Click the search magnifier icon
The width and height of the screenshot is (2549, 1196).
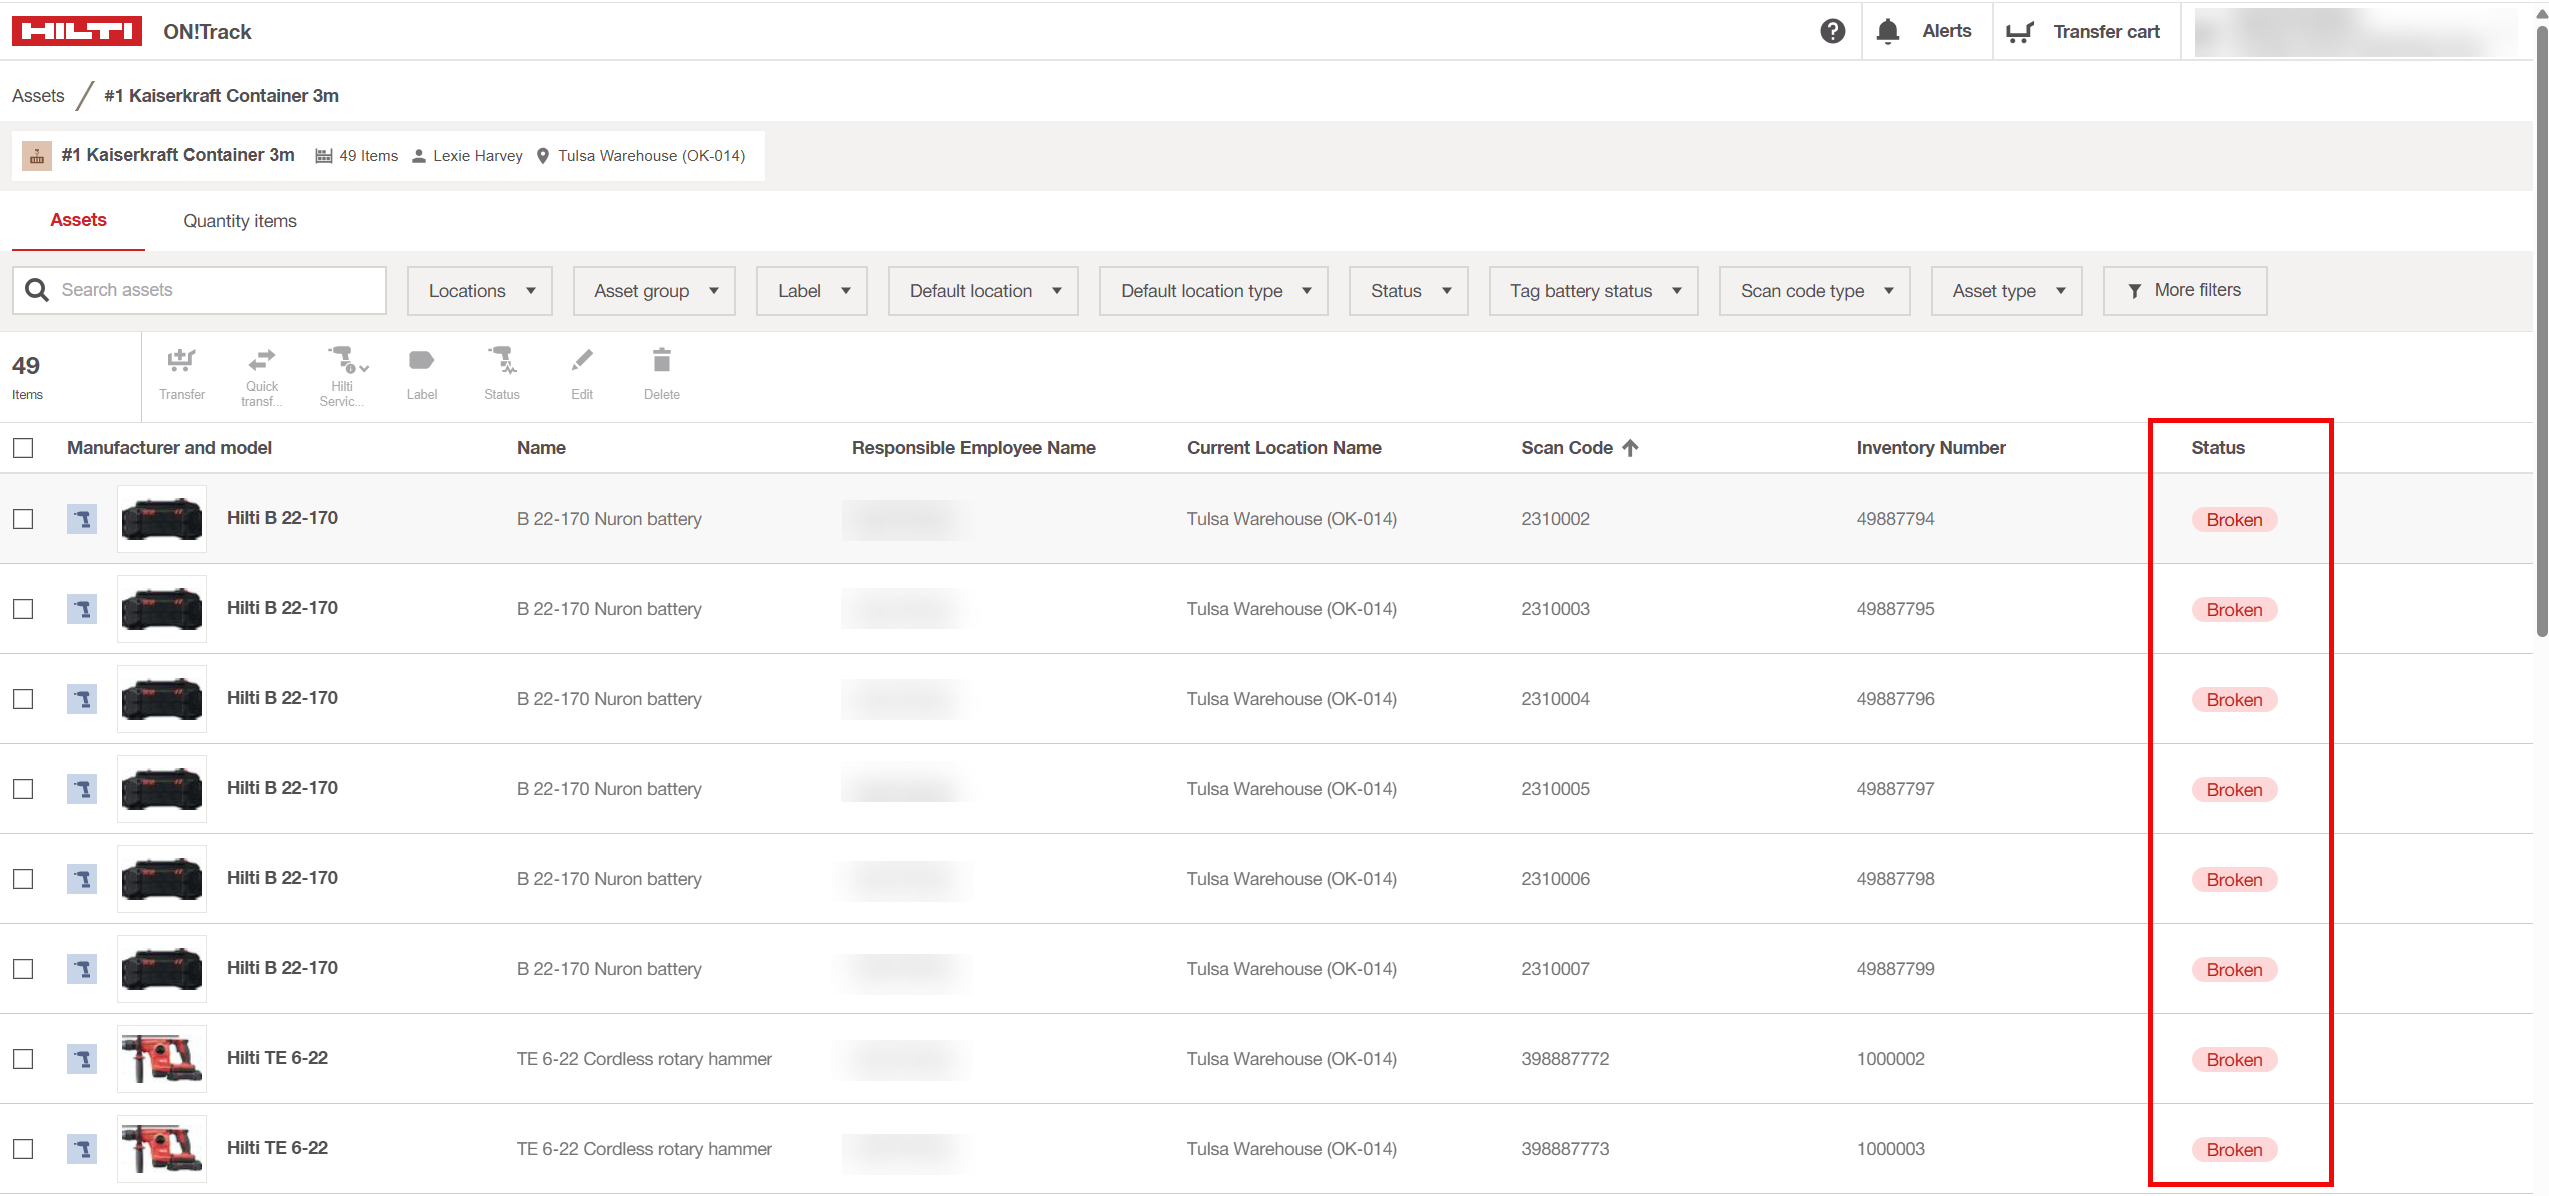[37, 290]
